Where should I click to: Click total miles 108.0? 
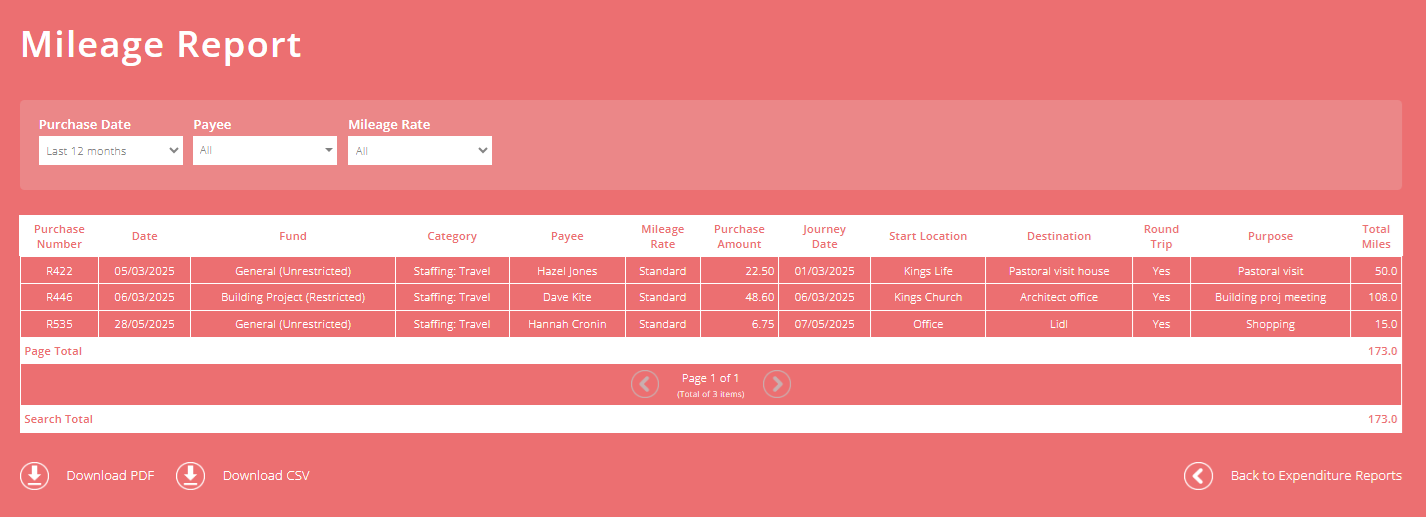[1382, 298]
